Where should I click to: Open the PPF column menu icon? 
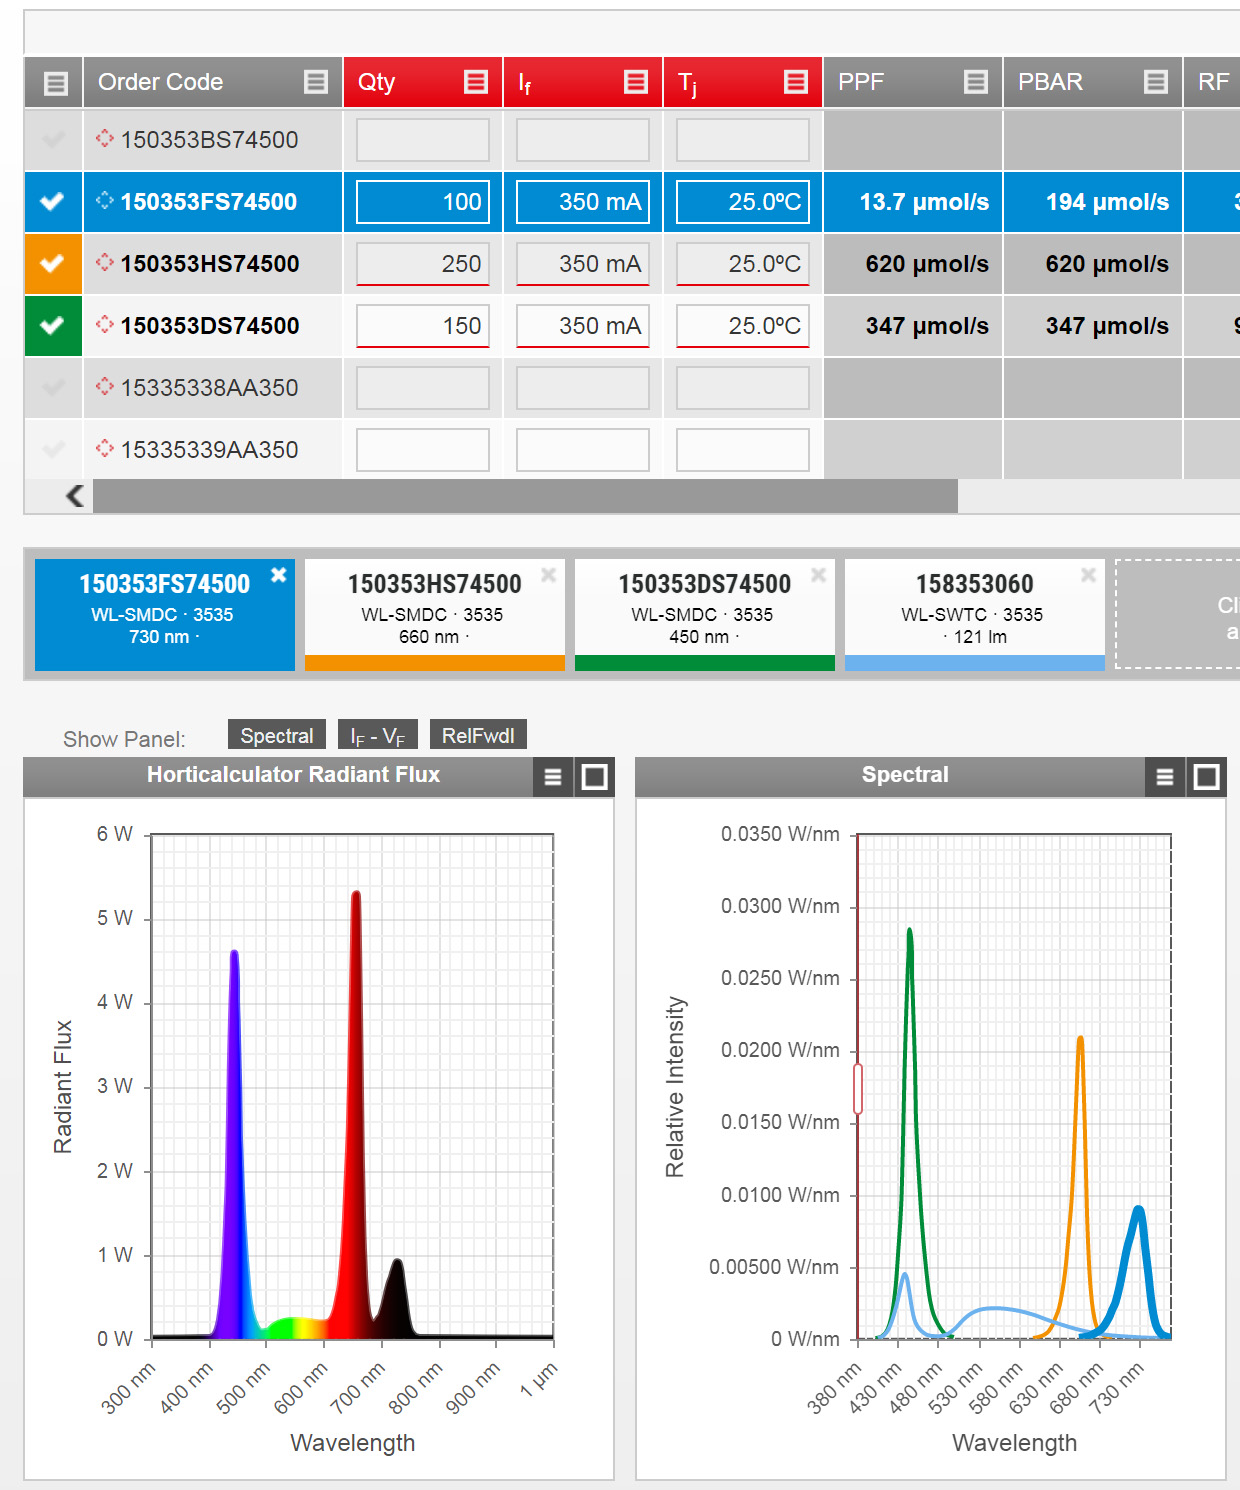point(976,82)
